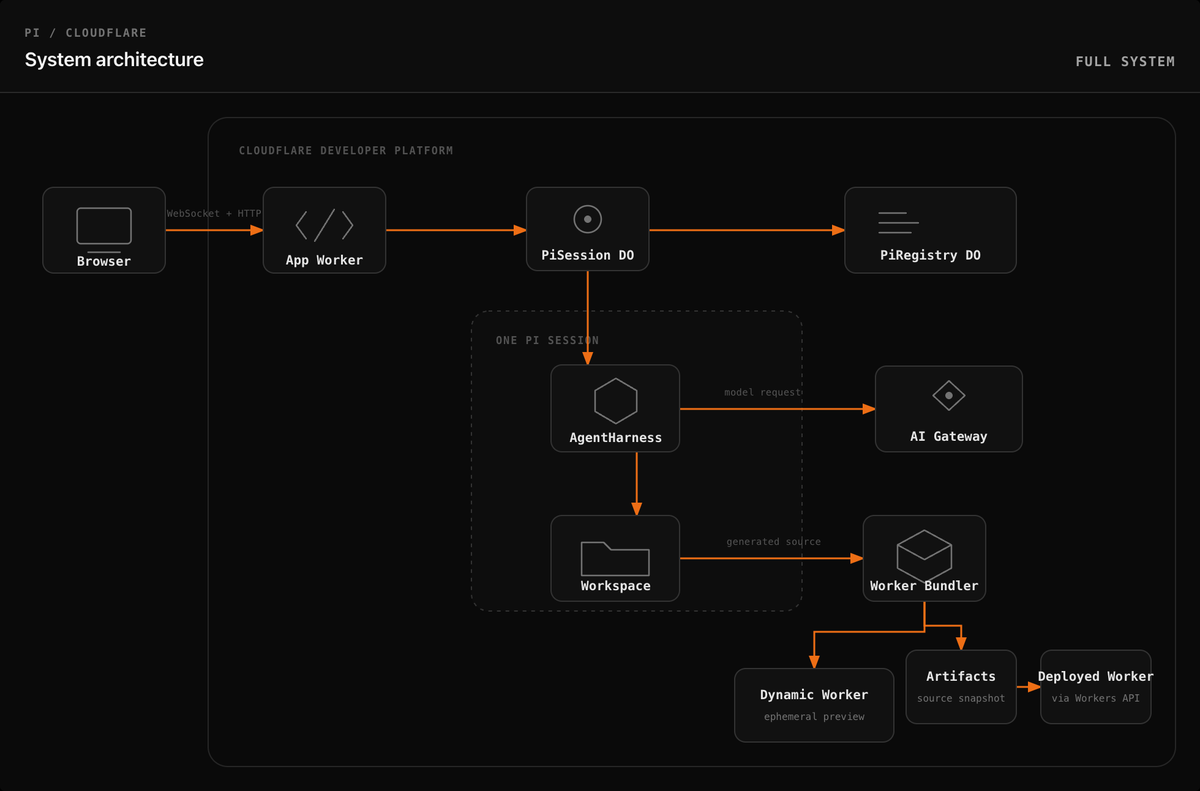Click the 'generated source' arrow label
The image size is (1200, 791).
[773, 542]
